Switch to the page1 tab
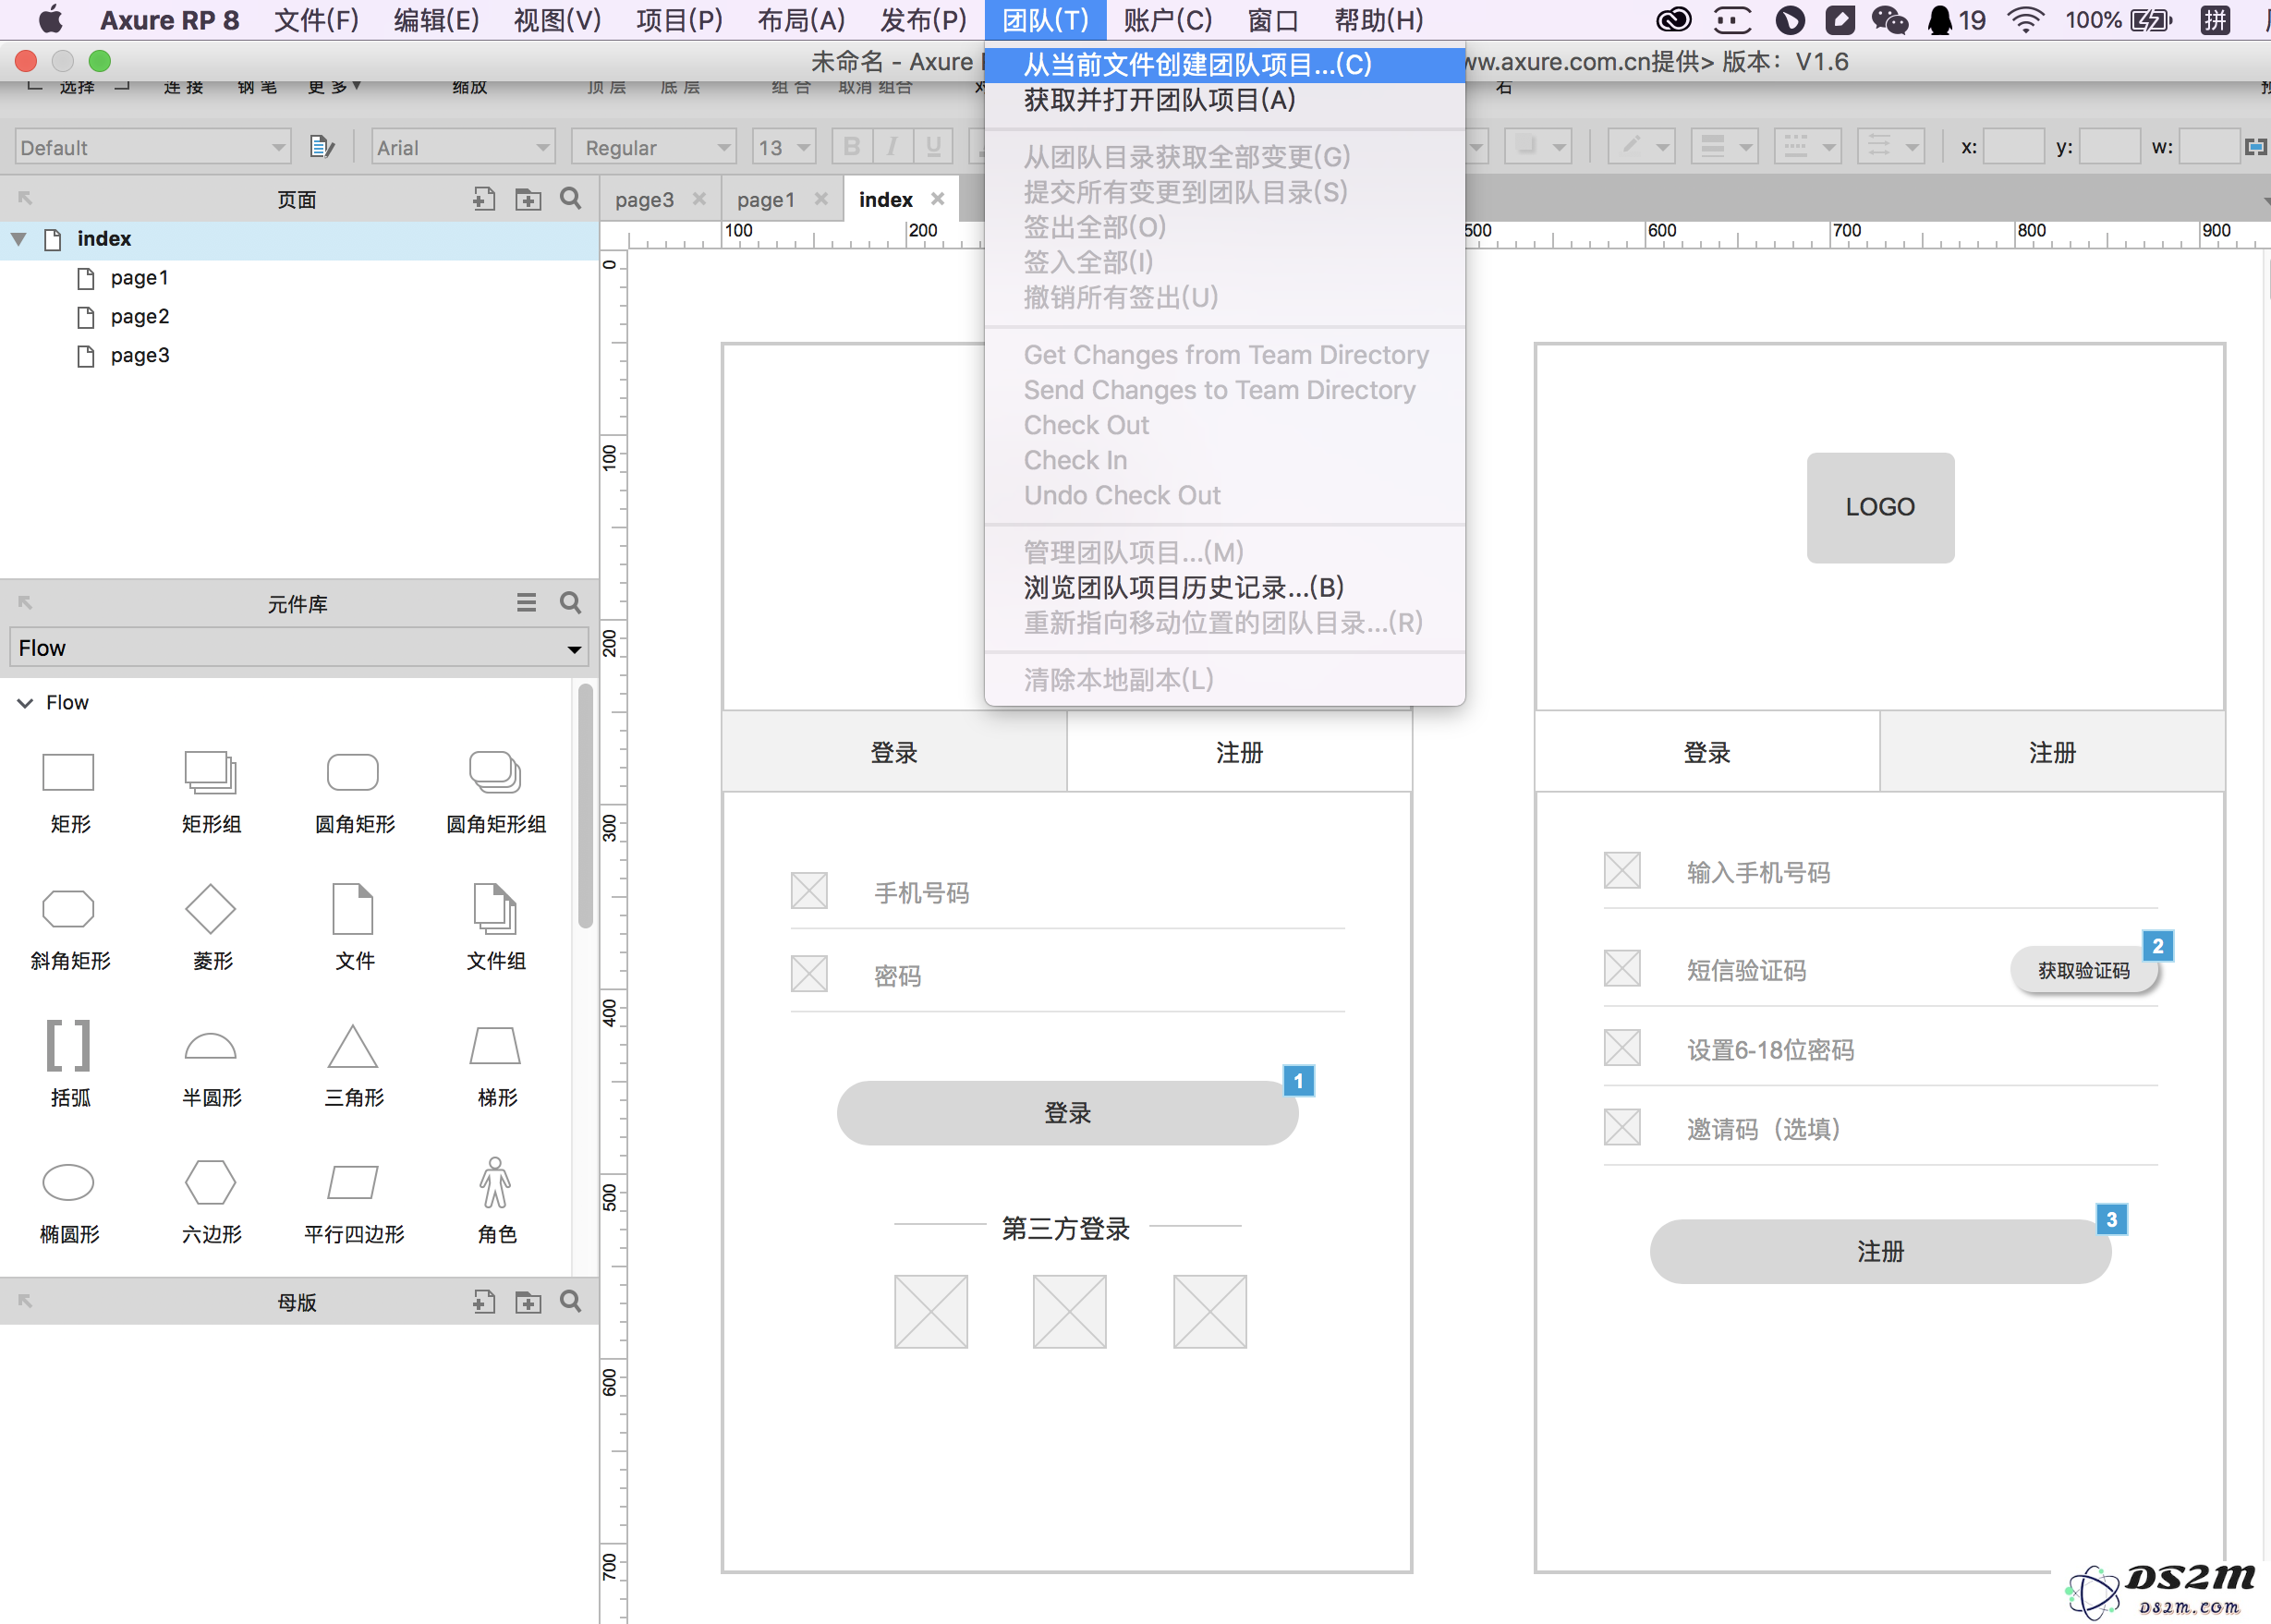 (766, 199)
